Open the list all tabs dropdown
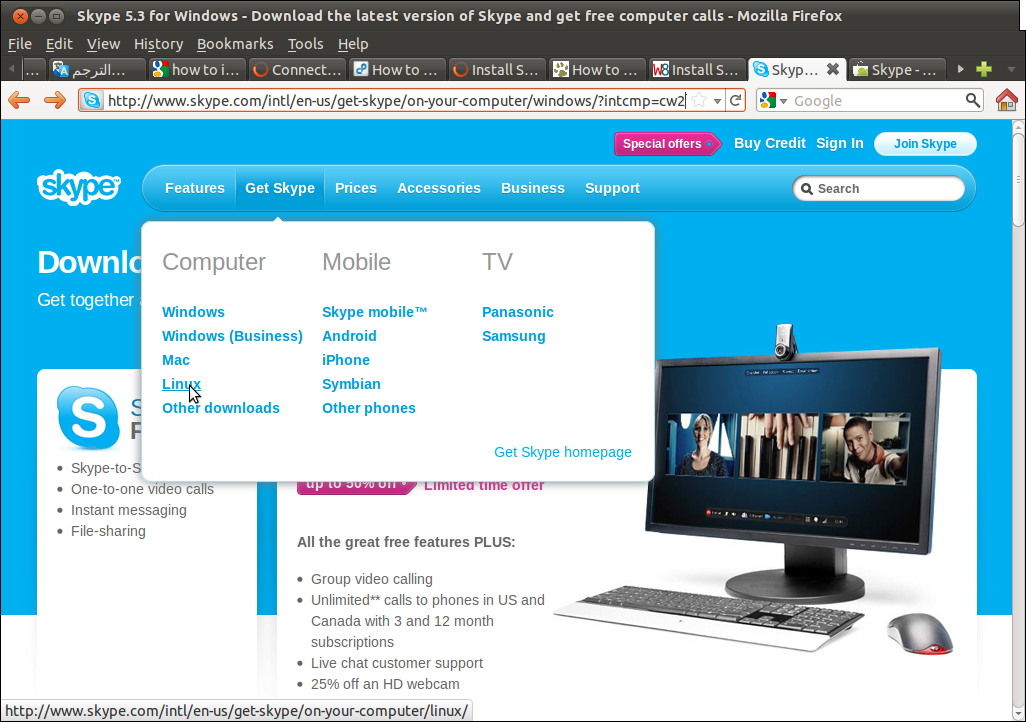The height and width of the screenshot is (722, 1026). click(1011, 69)
